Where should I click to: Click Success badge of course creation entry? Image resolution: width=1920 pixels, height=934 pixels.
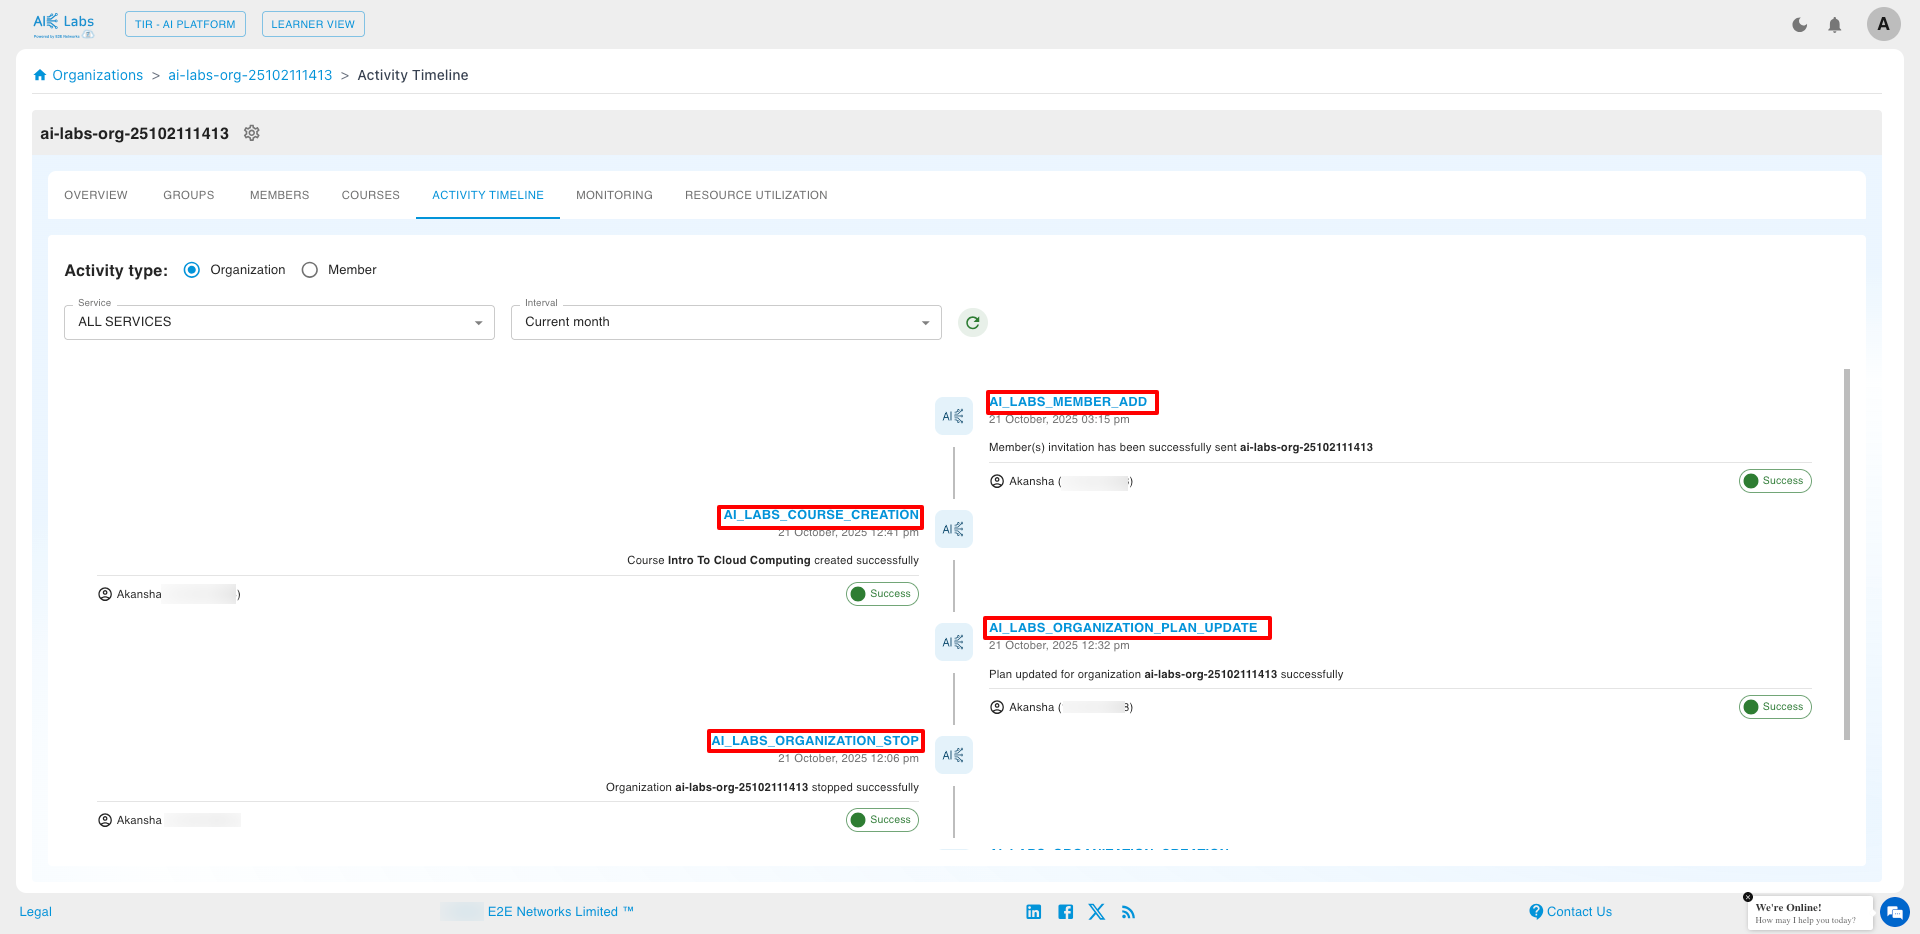(x=882, y=594)
